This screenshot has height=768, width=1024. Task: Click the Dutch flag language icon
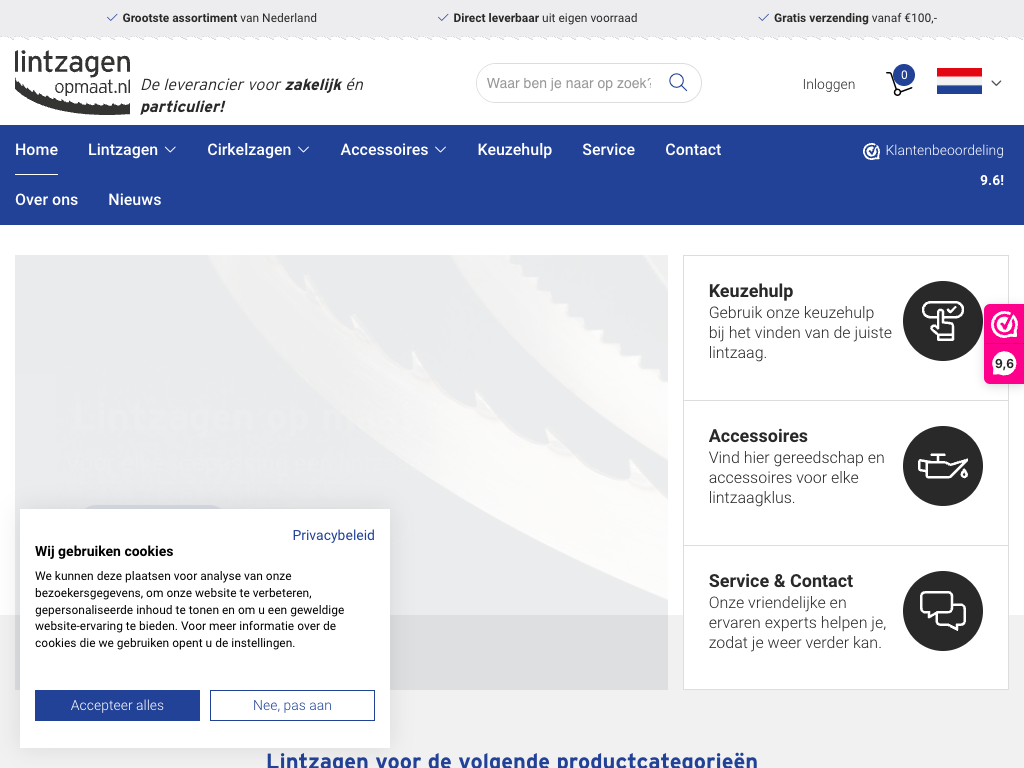point(959,82)
